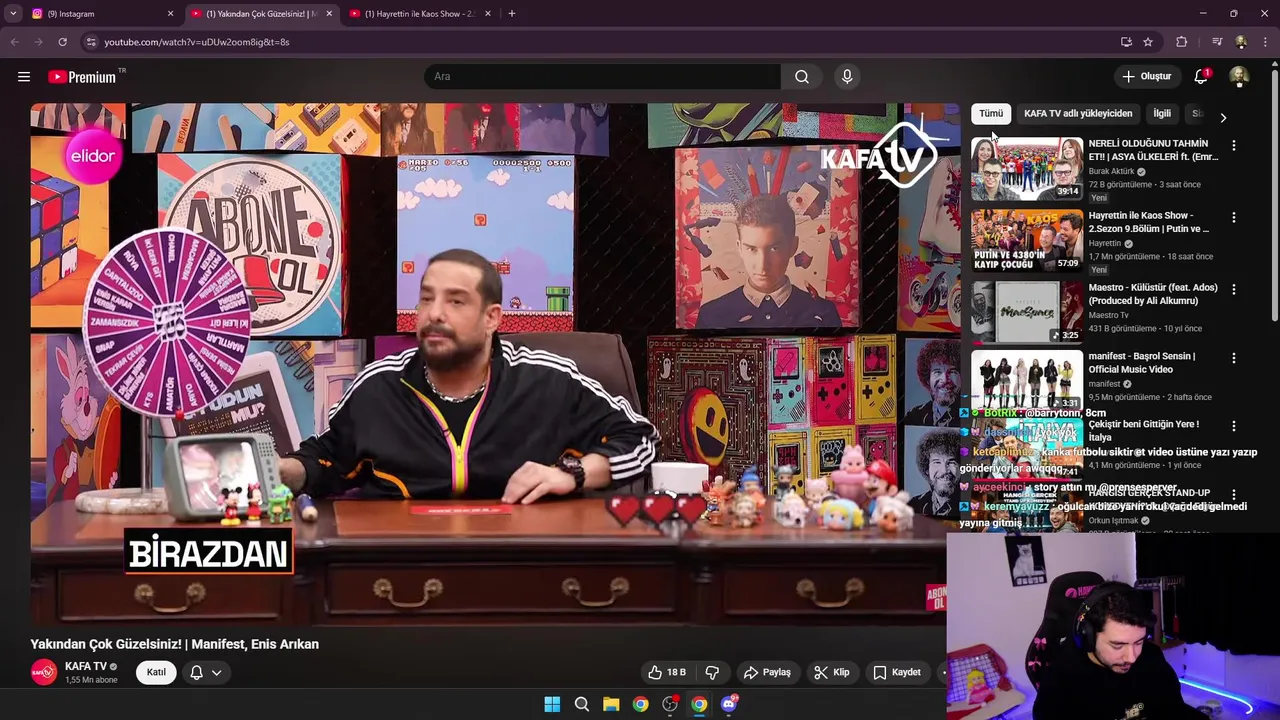This screenshot has width=1280, height=720.
Task: Open options for manifest - Başrol Sensin
Action: (1234, 358)
